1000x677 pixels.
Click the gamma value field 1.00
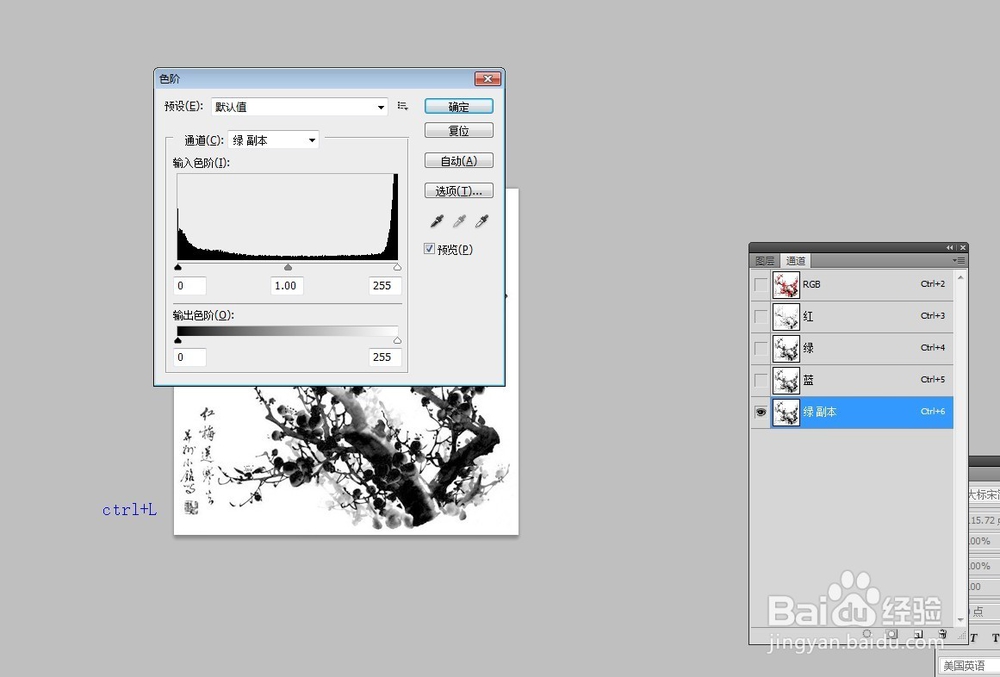[286, 286]
